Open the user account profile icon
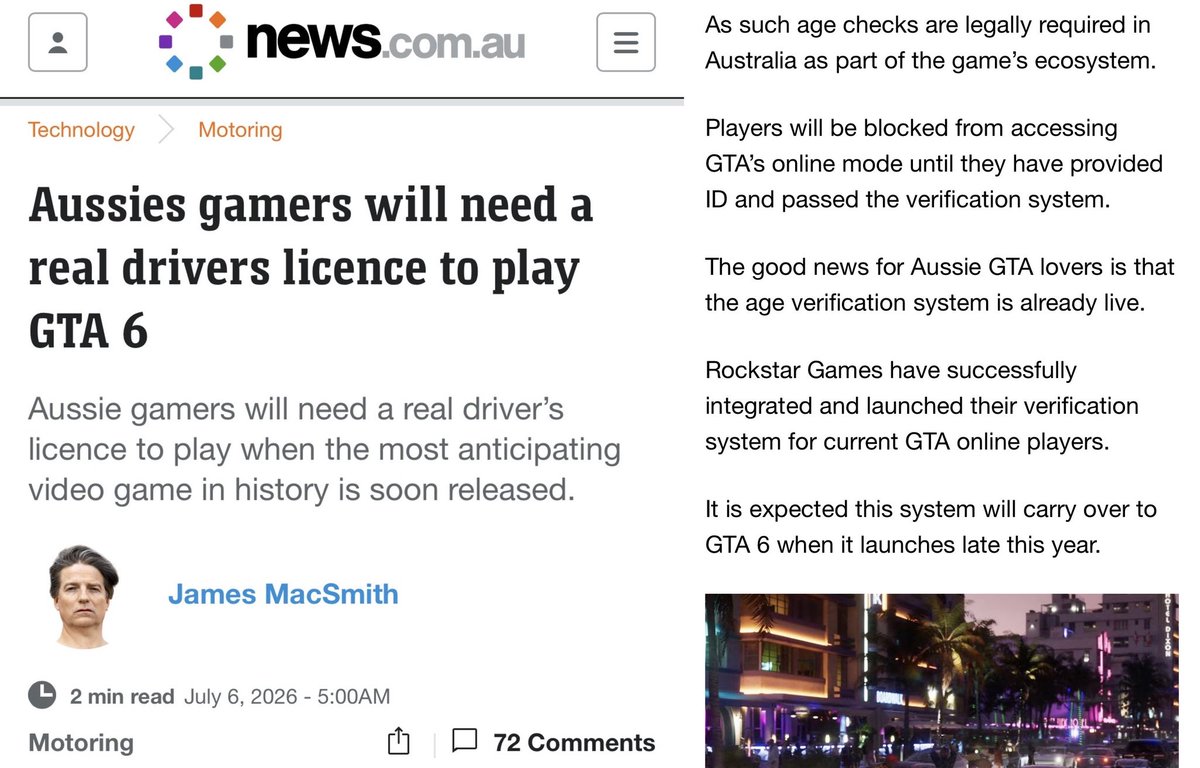 (57, 42)
